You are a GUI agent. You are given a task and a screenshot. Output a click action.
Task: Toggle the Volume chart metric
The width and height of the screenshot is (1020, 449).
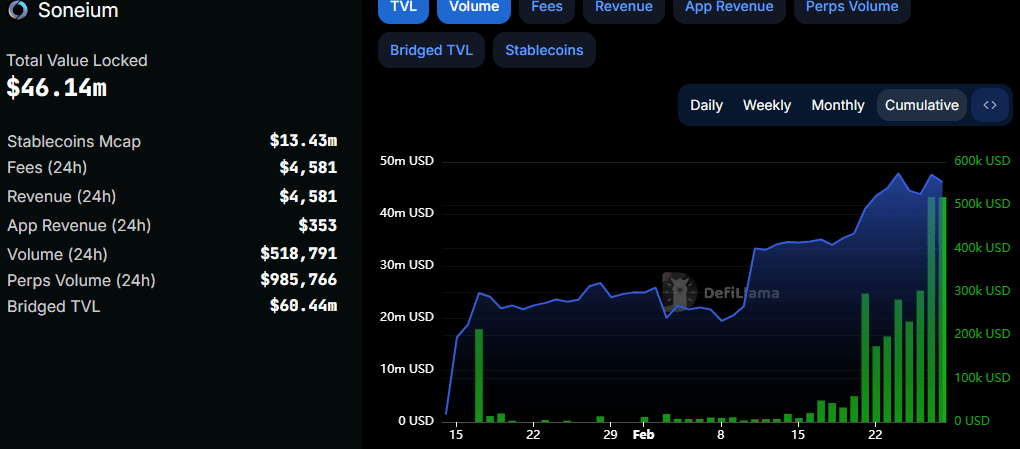tap(474, 7)
